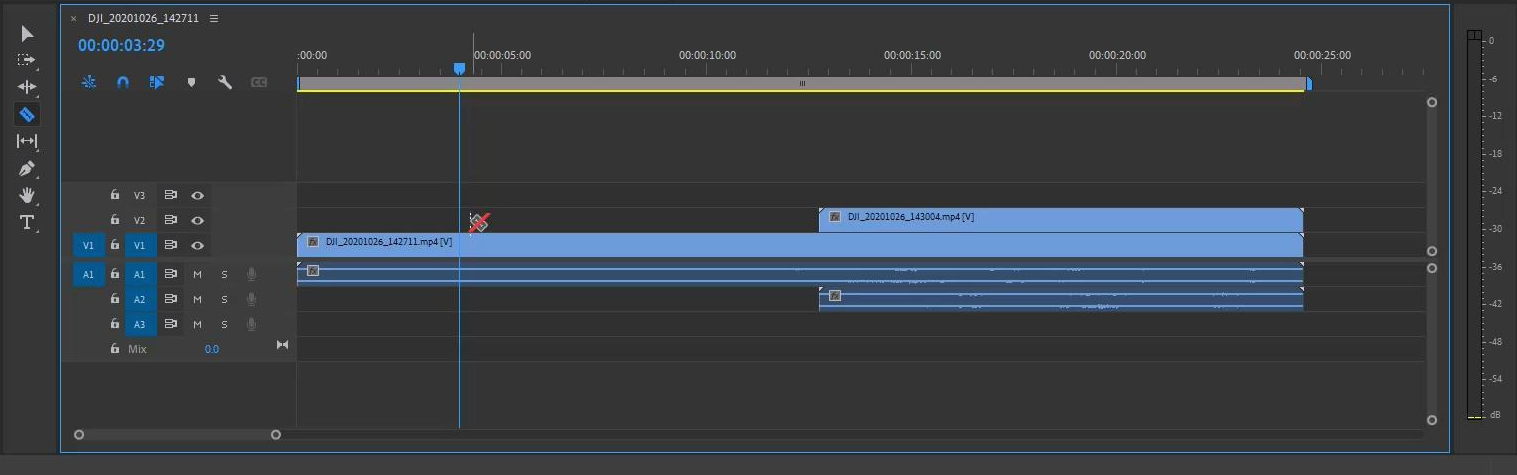This screenshot has height=475, width=1517.
Task: Toggle sync lock for track V1
Action: 170,245
